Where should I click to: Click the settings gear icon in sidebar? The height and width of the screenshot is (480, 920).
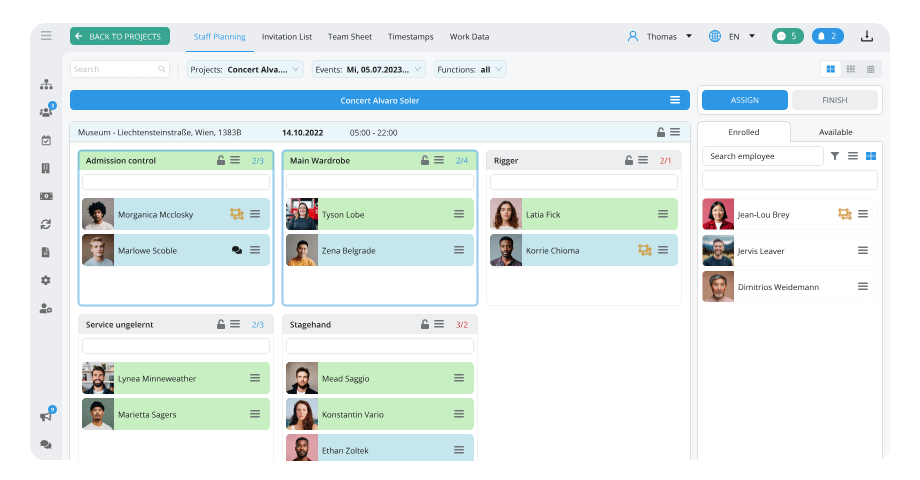46,280
